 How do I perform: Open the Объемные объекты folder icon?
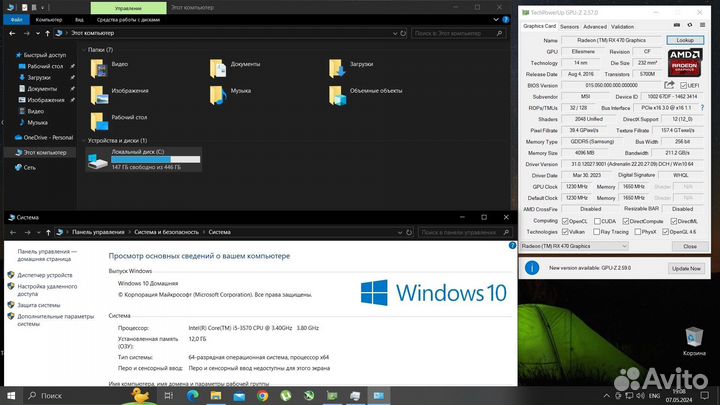(x=337, y=95)
